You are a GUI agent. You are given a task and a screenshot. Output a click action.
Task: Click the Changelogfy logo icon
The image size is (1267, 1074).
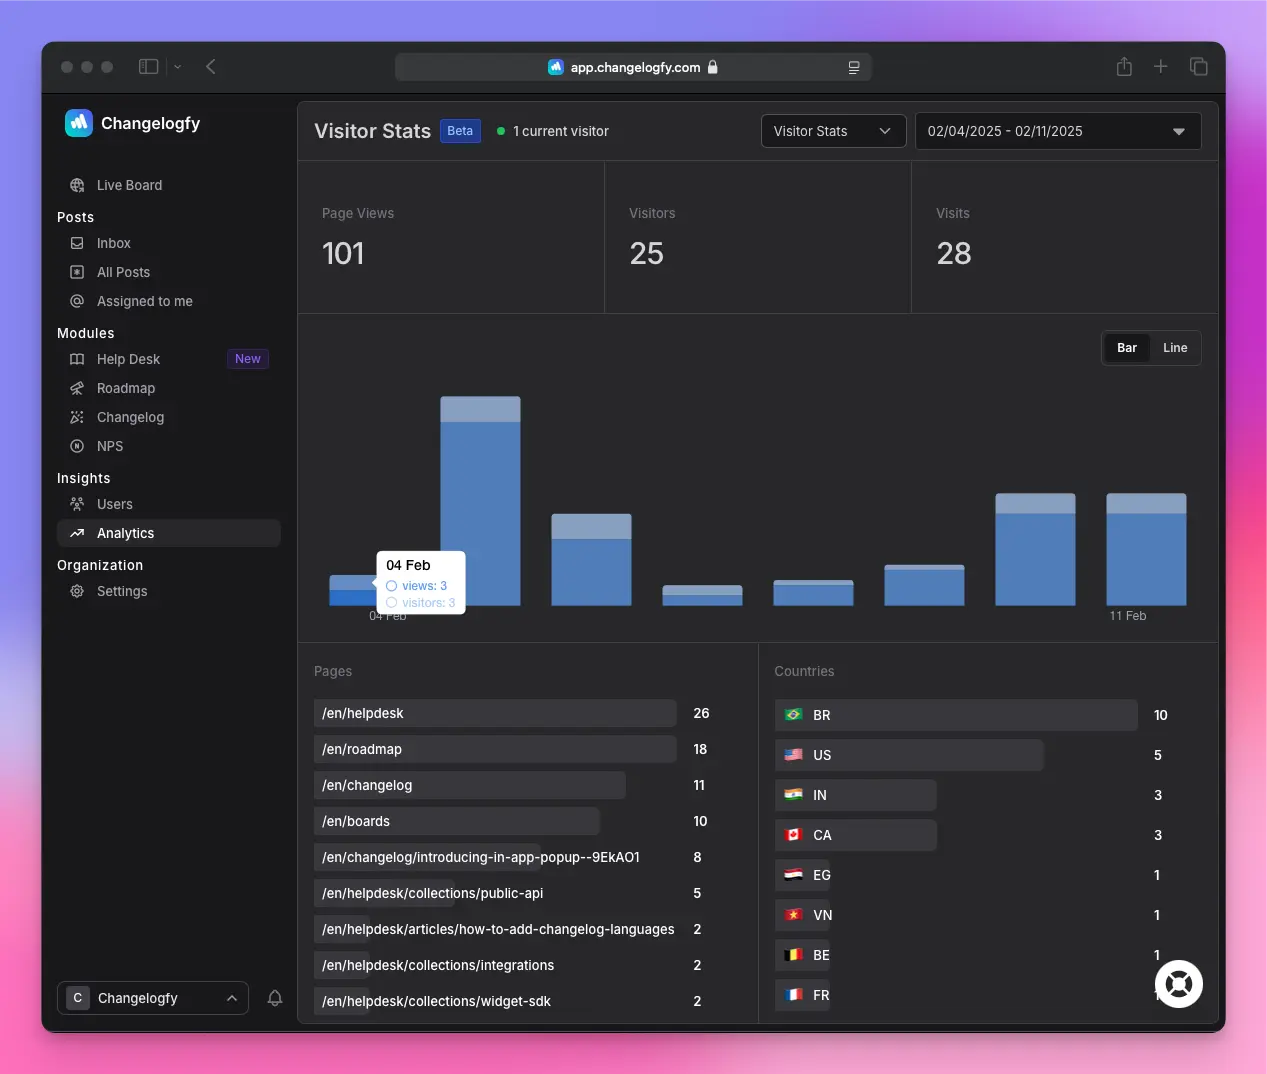point(78,123)
